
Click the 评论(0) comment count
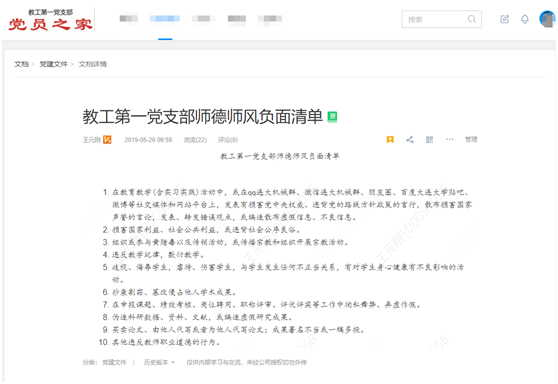228,140
